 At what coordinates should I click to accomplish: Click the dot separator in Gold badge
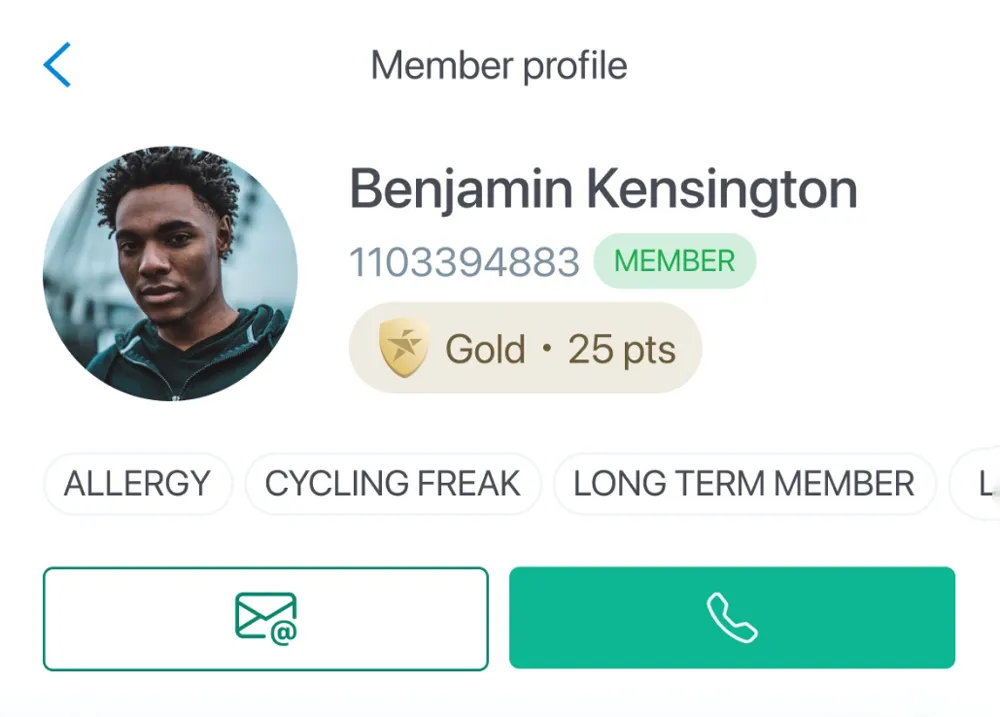click(546, 350)
